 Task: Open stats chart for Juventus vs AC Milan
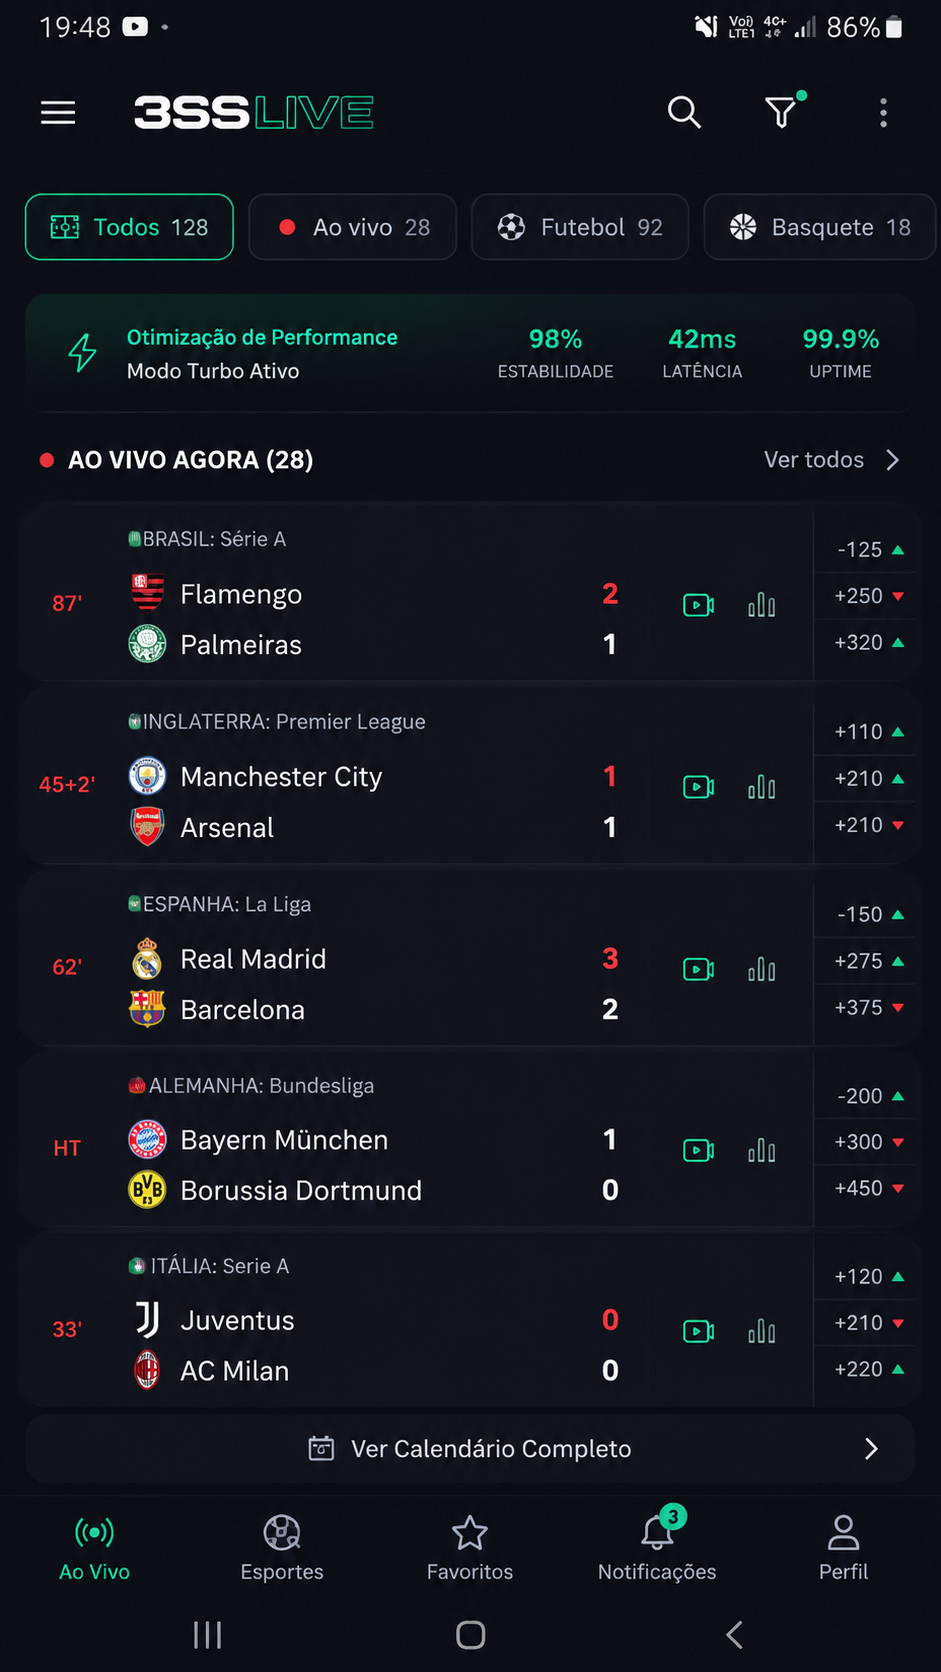pyautogui.click(x=762, y=1331)
